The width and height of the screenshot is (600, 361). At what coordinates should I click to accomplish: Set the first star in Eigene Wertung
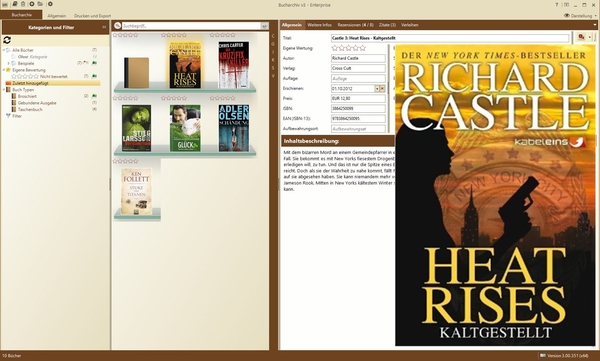[x=335, y=48]
